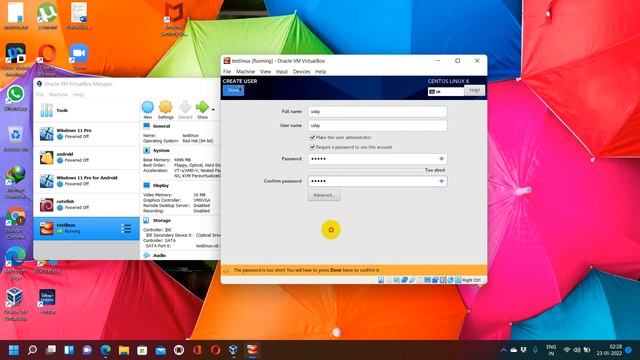Viewport: 640px width, 360px height.
Task: Open Widgets icon on taskbar
Action: click(69, 350)
